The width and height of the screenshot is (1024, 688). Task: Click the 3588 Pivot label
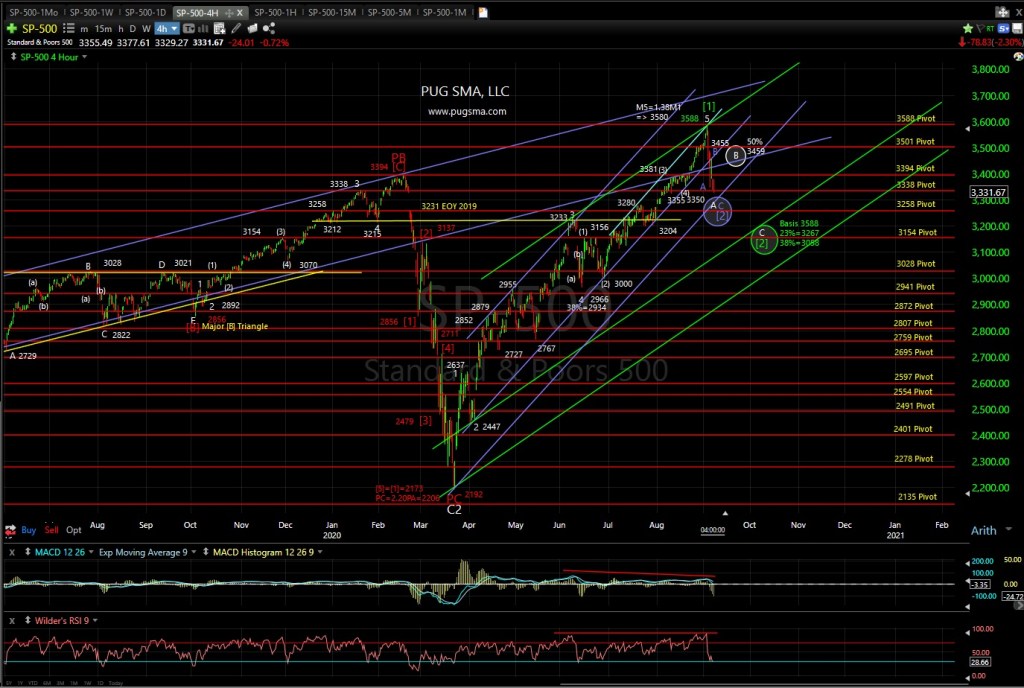[x=916, y=118]
